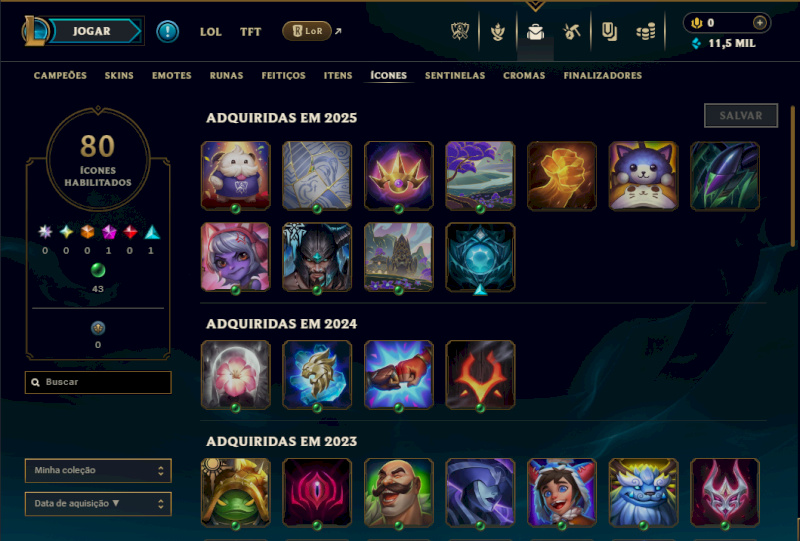Open the Collection briefcase icon
The height and width of the screenshot is (541, 800).
(535, 32)
